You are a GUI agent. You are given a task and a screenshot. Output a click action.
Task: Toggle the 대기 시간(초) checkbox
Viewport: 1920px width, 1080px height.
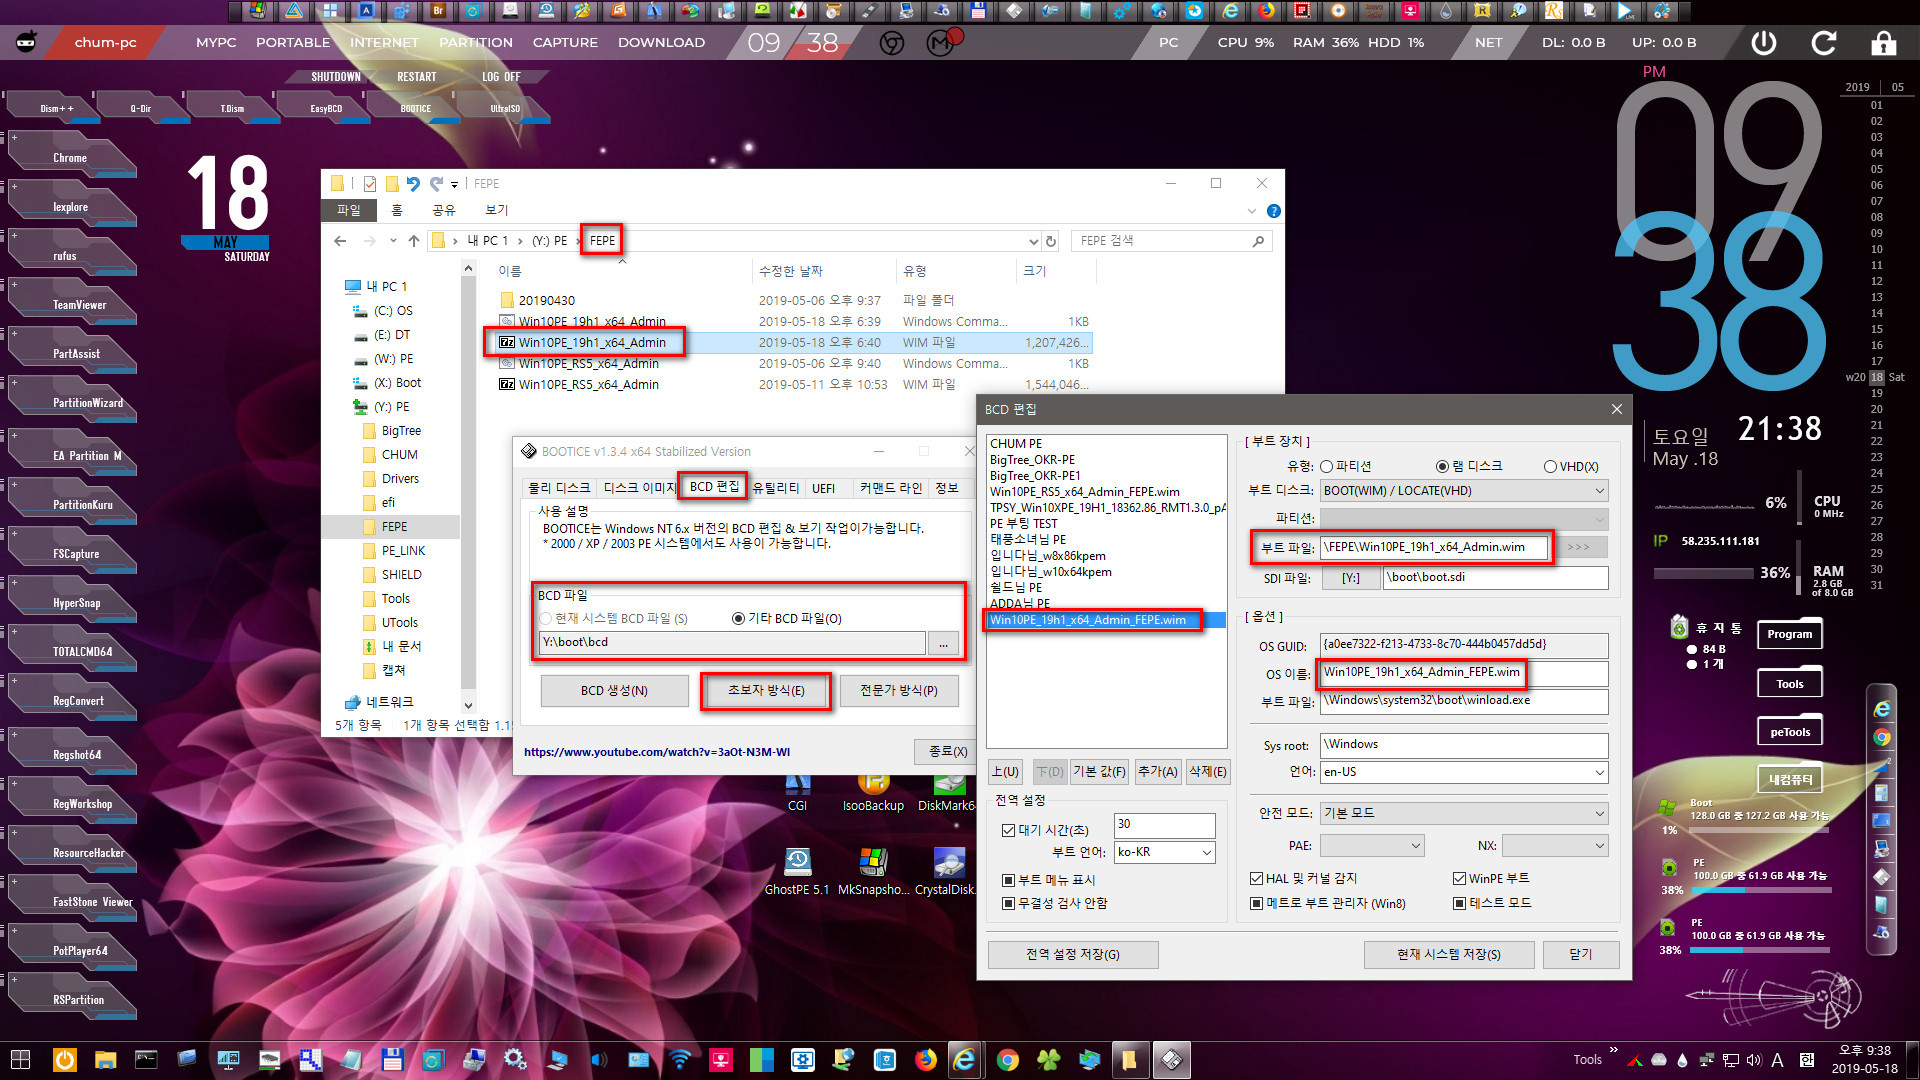coord(1008,830)
